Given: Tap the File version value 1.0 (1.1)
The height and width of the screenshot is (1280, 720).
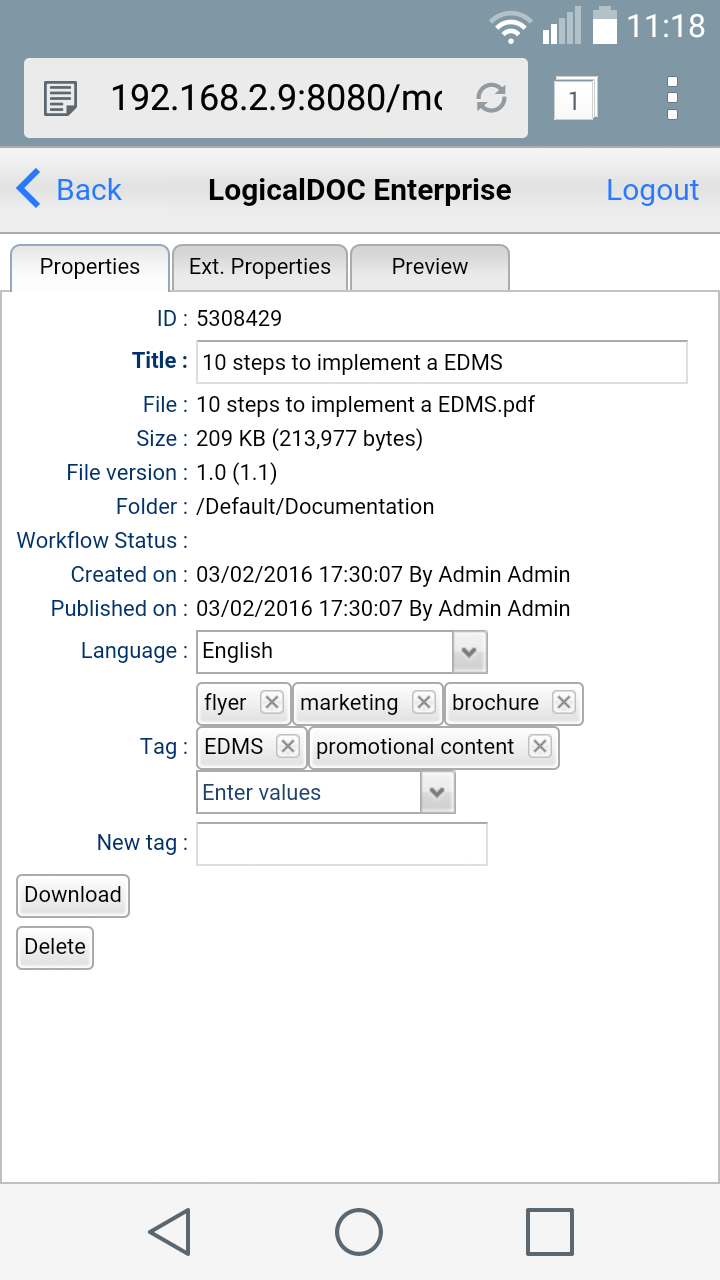Looking at the screenshot, I should 237,473.
